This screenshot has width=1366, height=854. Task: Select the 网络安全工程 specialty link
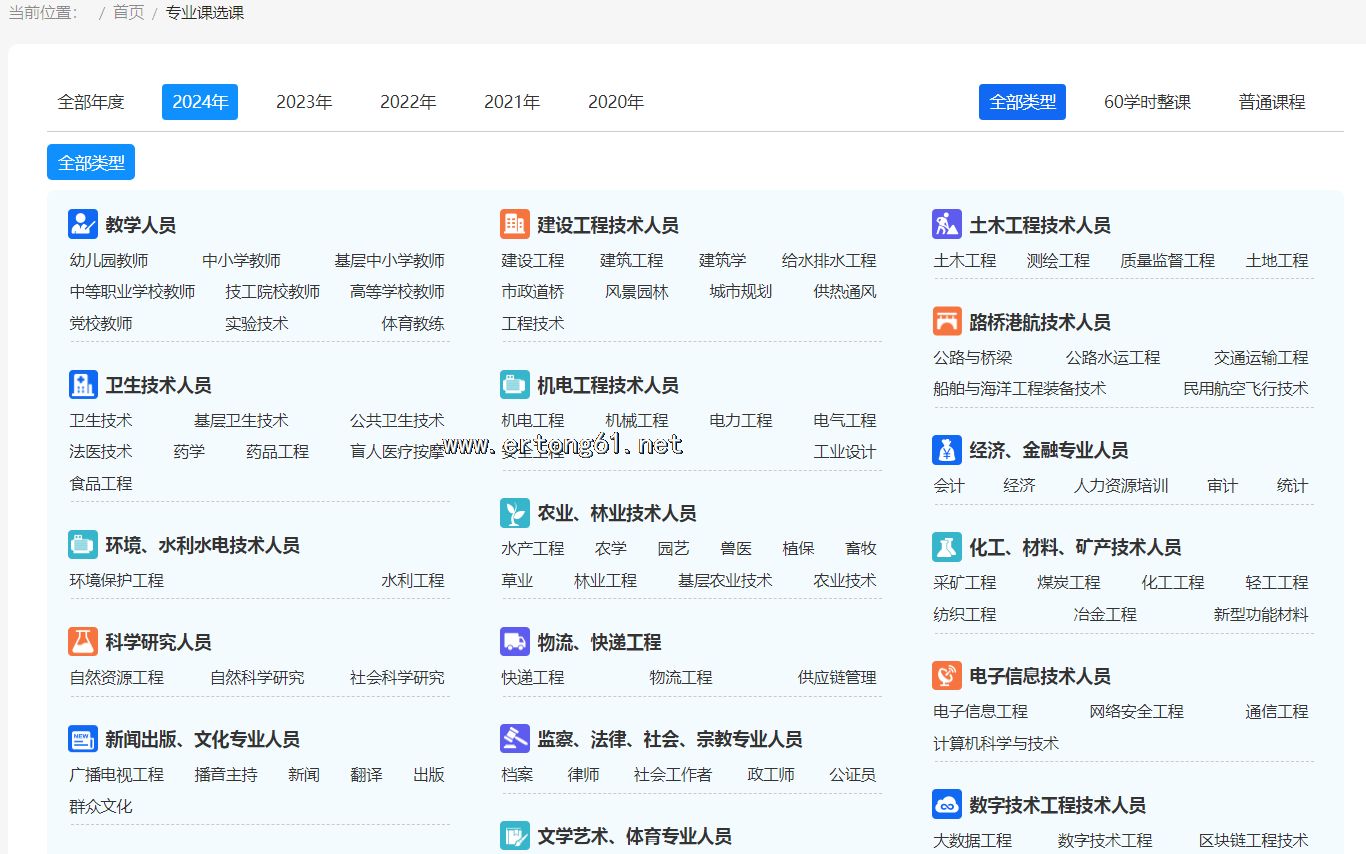(x=1136, y=711)
